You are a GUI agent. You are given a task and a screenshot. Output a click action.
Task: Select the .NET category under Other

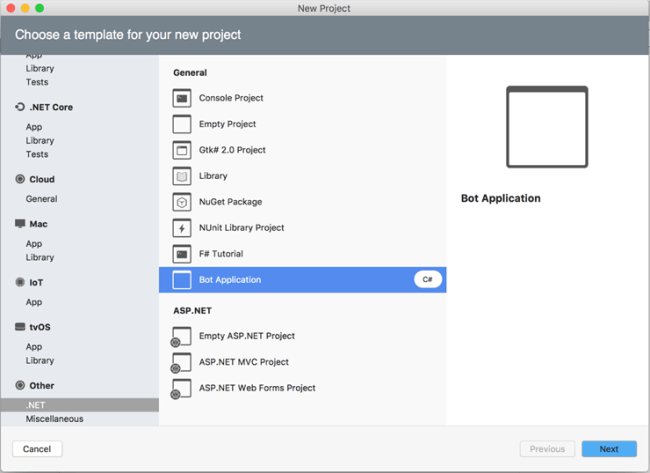80,405
